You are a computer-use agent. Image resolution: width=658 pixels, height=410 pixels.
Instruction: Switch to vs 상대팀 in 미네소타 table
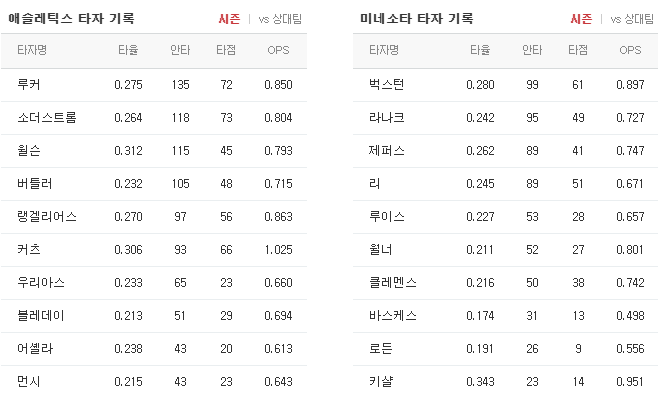pos(632,19)
